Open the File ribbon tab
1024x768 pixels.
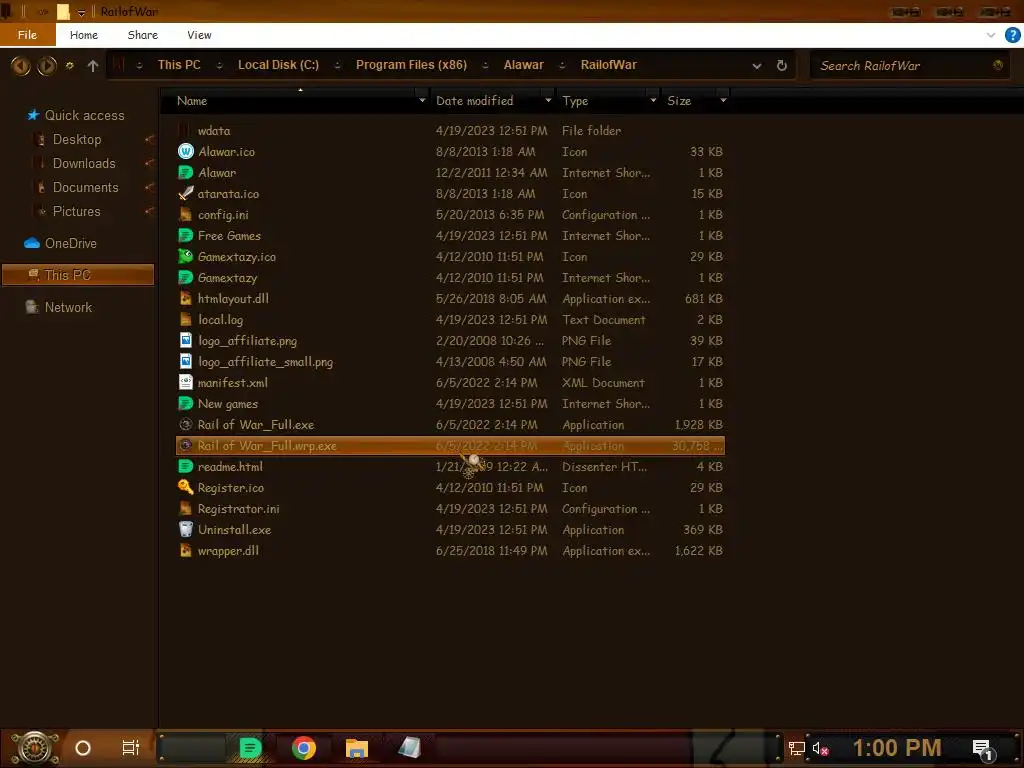click(27, 35)
